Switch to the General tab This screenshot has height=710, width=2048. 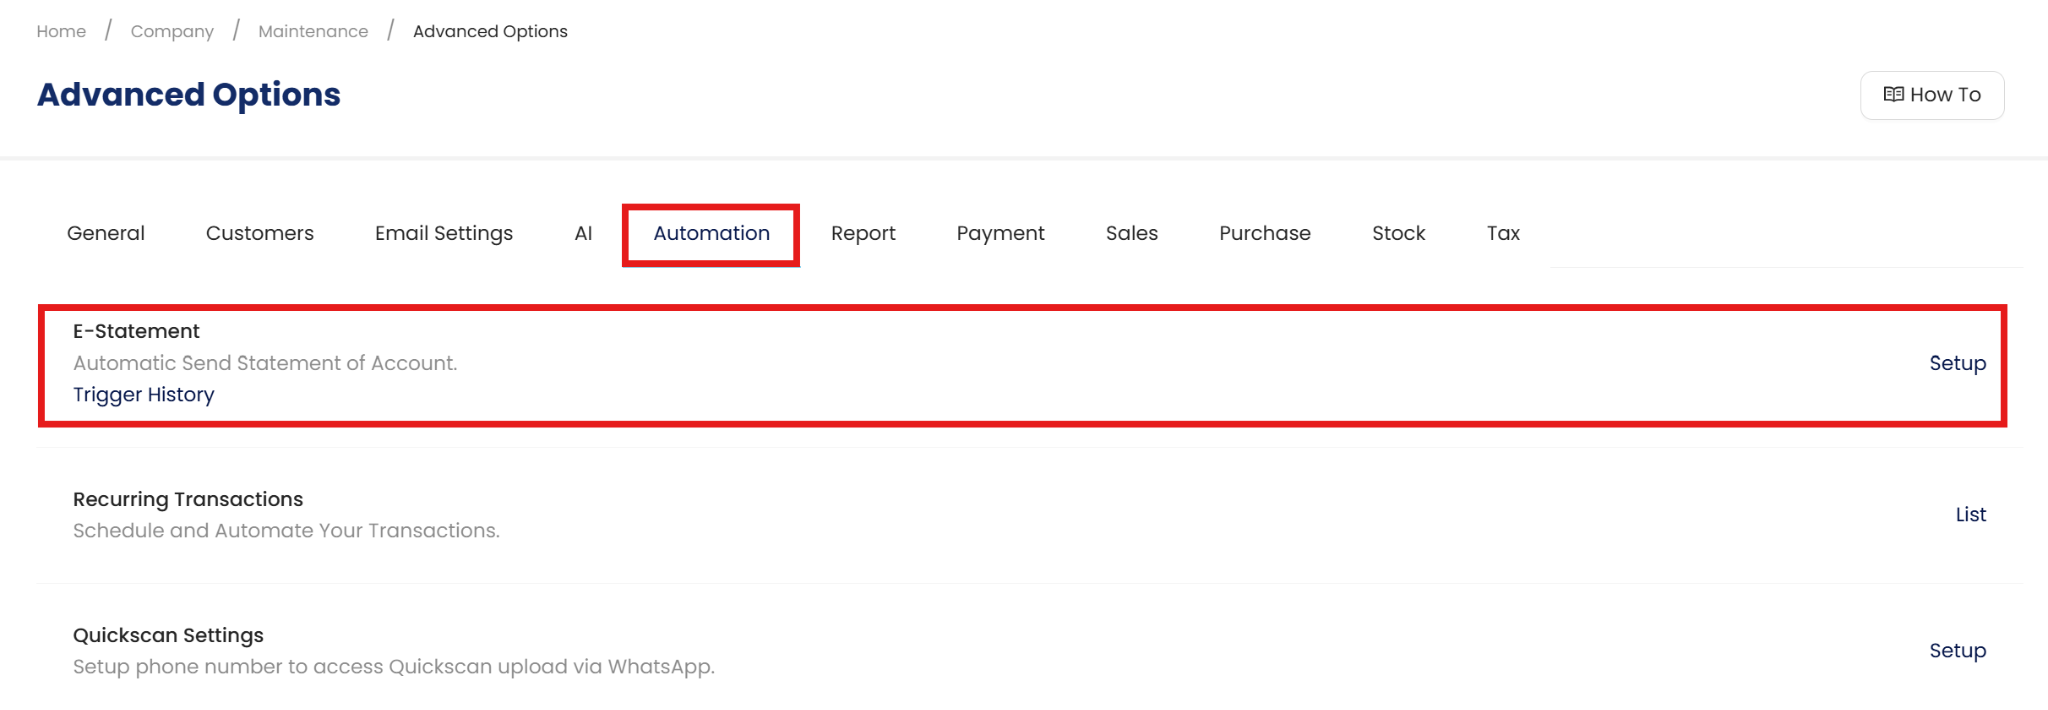106,233
